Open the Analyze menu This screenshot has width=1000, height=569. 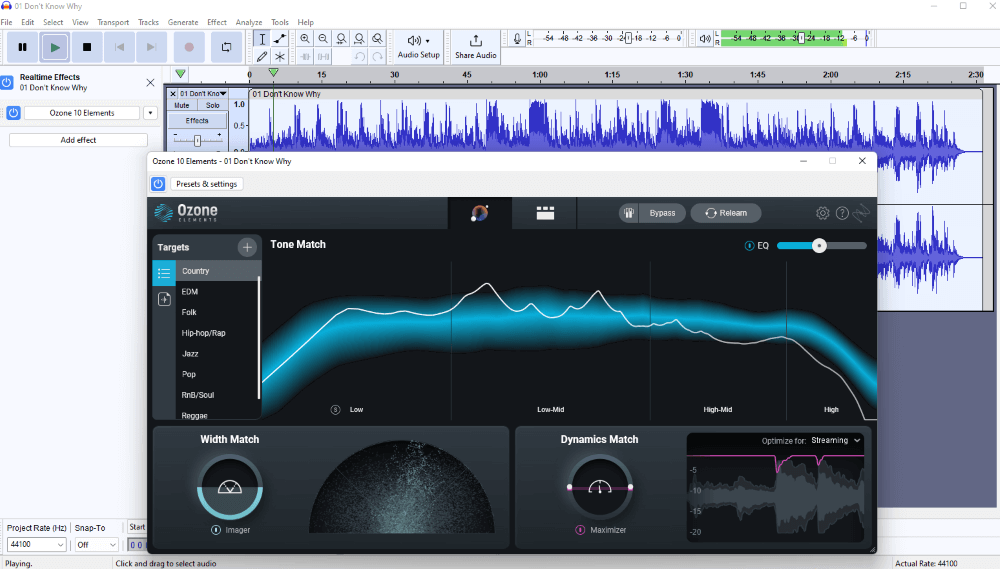click(249, 22)
